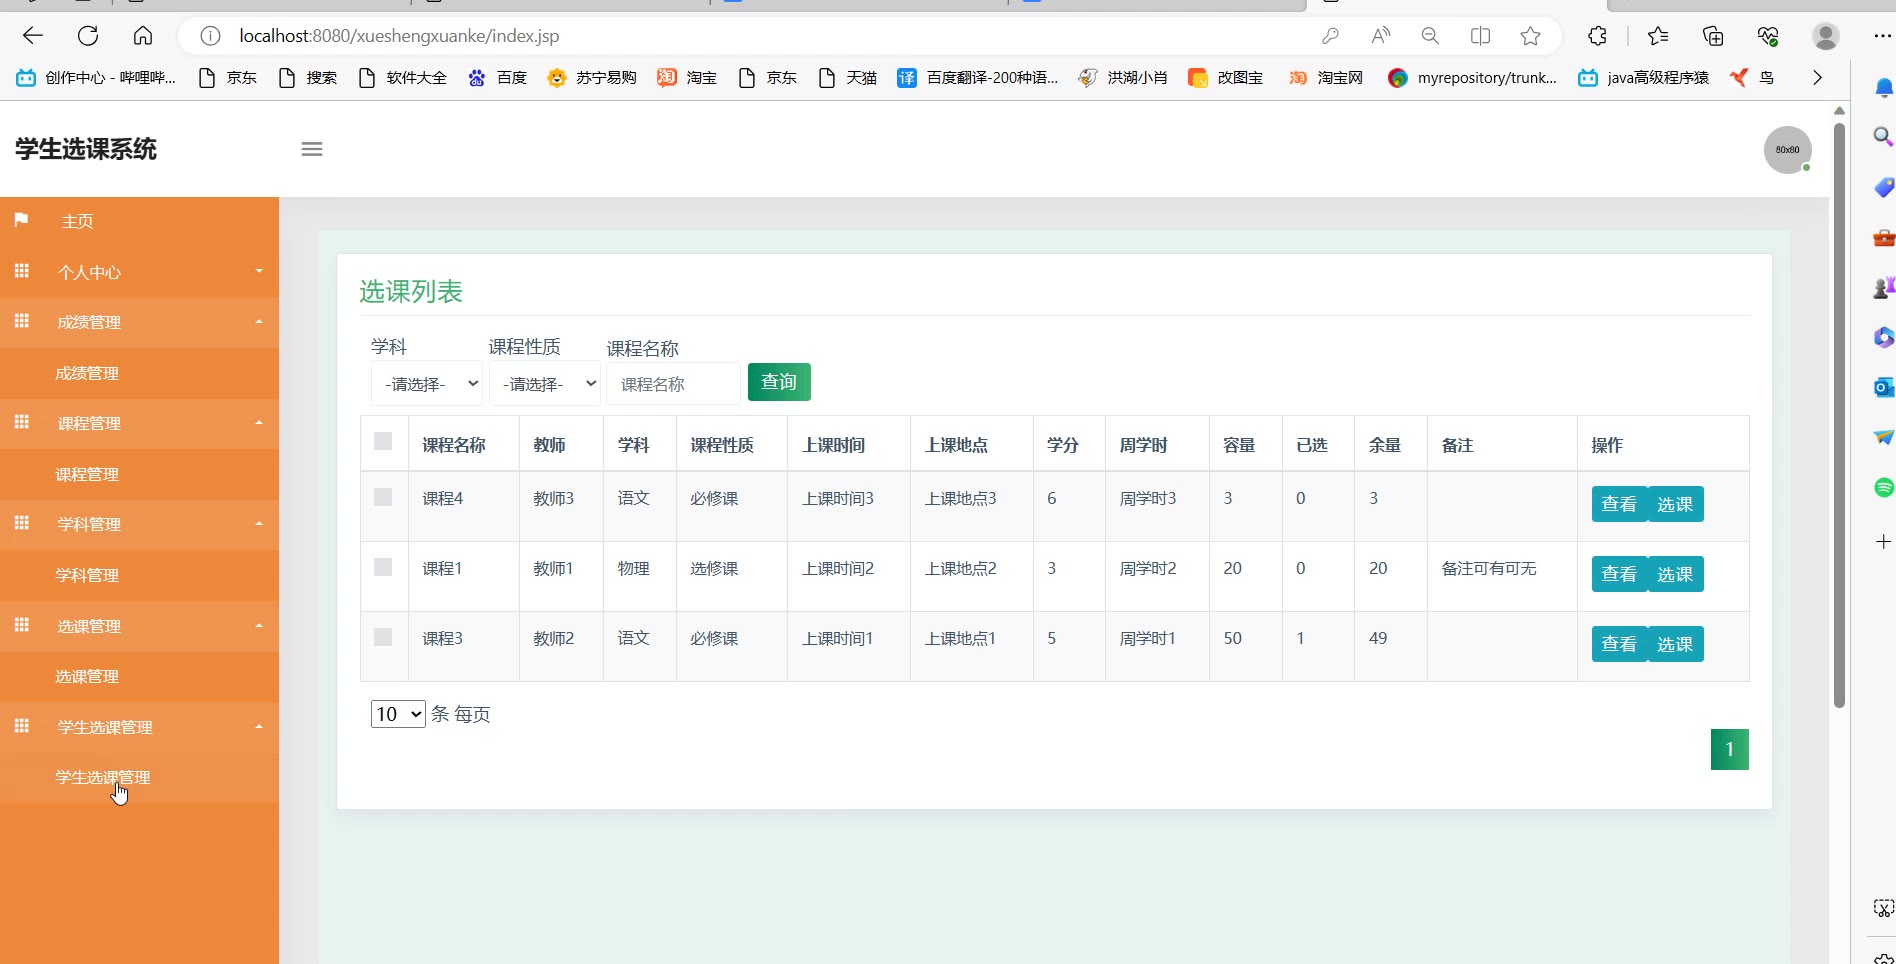Screen dimensions: 1896x964
Task: Open split screen view icon
Action: tap(1480, 36)
